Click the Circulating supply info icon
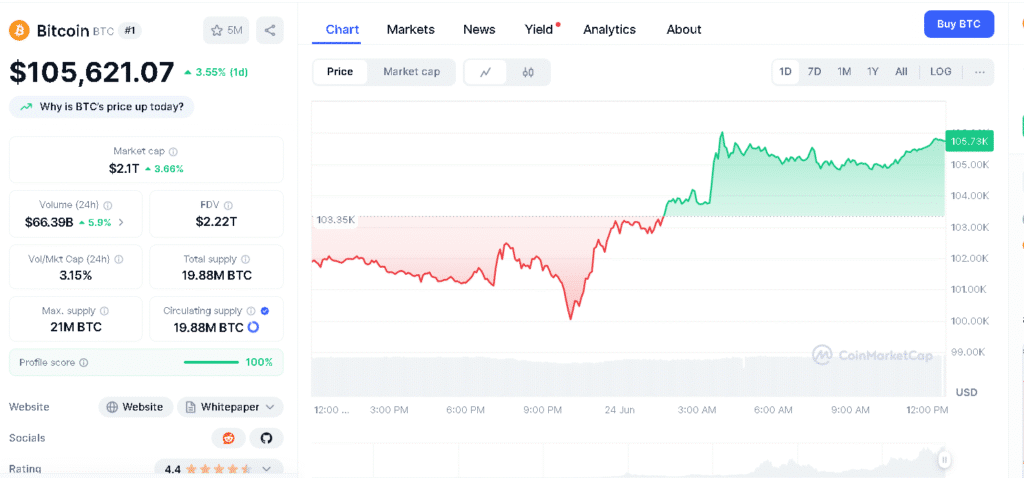The width and height of the screenshot is (1024, 478). click(251, 311)
